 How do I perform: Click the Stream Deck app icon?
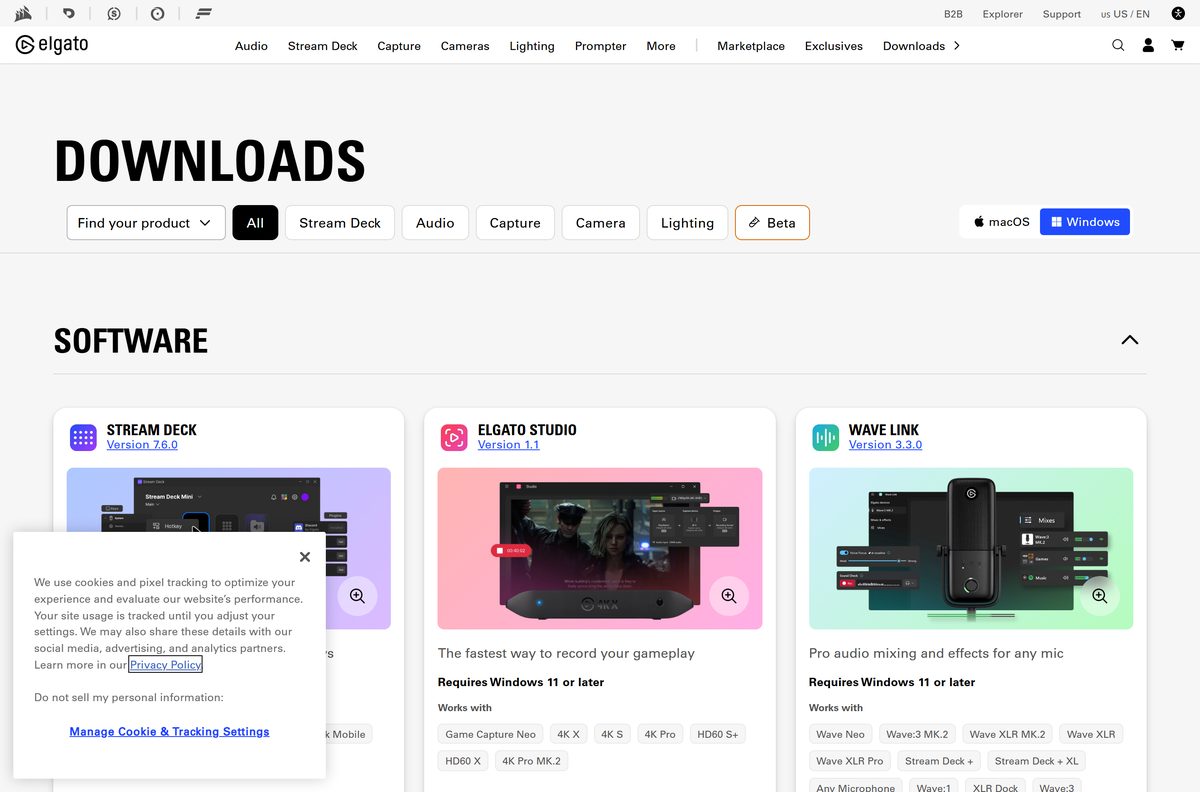point(83,437)
